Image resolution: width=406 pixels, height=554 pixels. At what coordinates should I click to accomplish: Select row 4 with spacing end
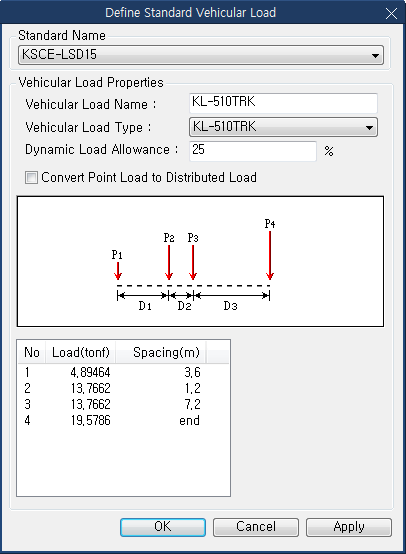pos(123,420)
